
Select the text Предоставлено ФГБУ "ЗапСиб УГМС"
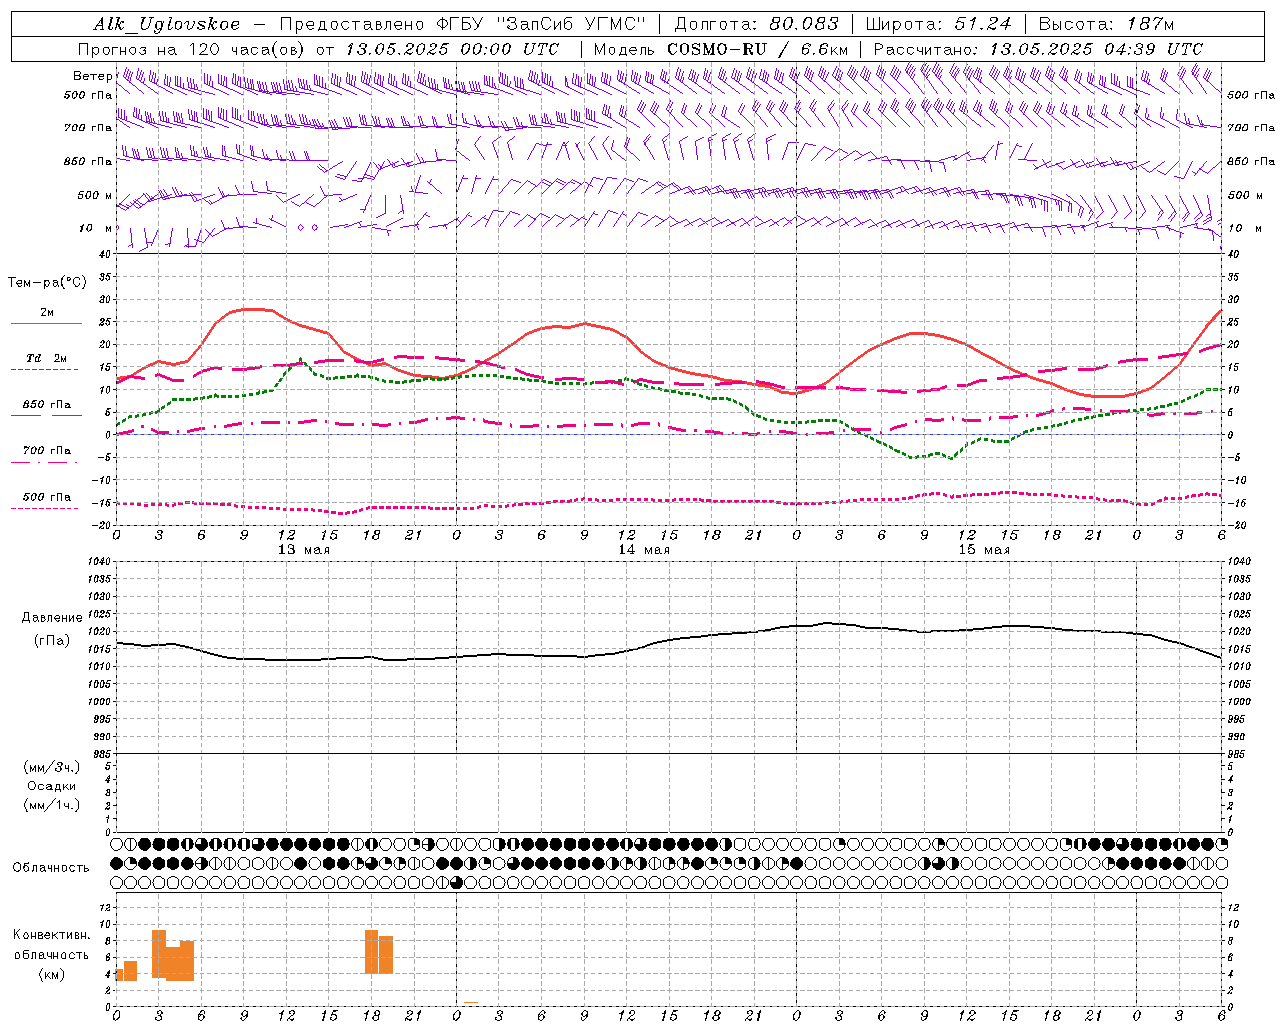point(463,24)
